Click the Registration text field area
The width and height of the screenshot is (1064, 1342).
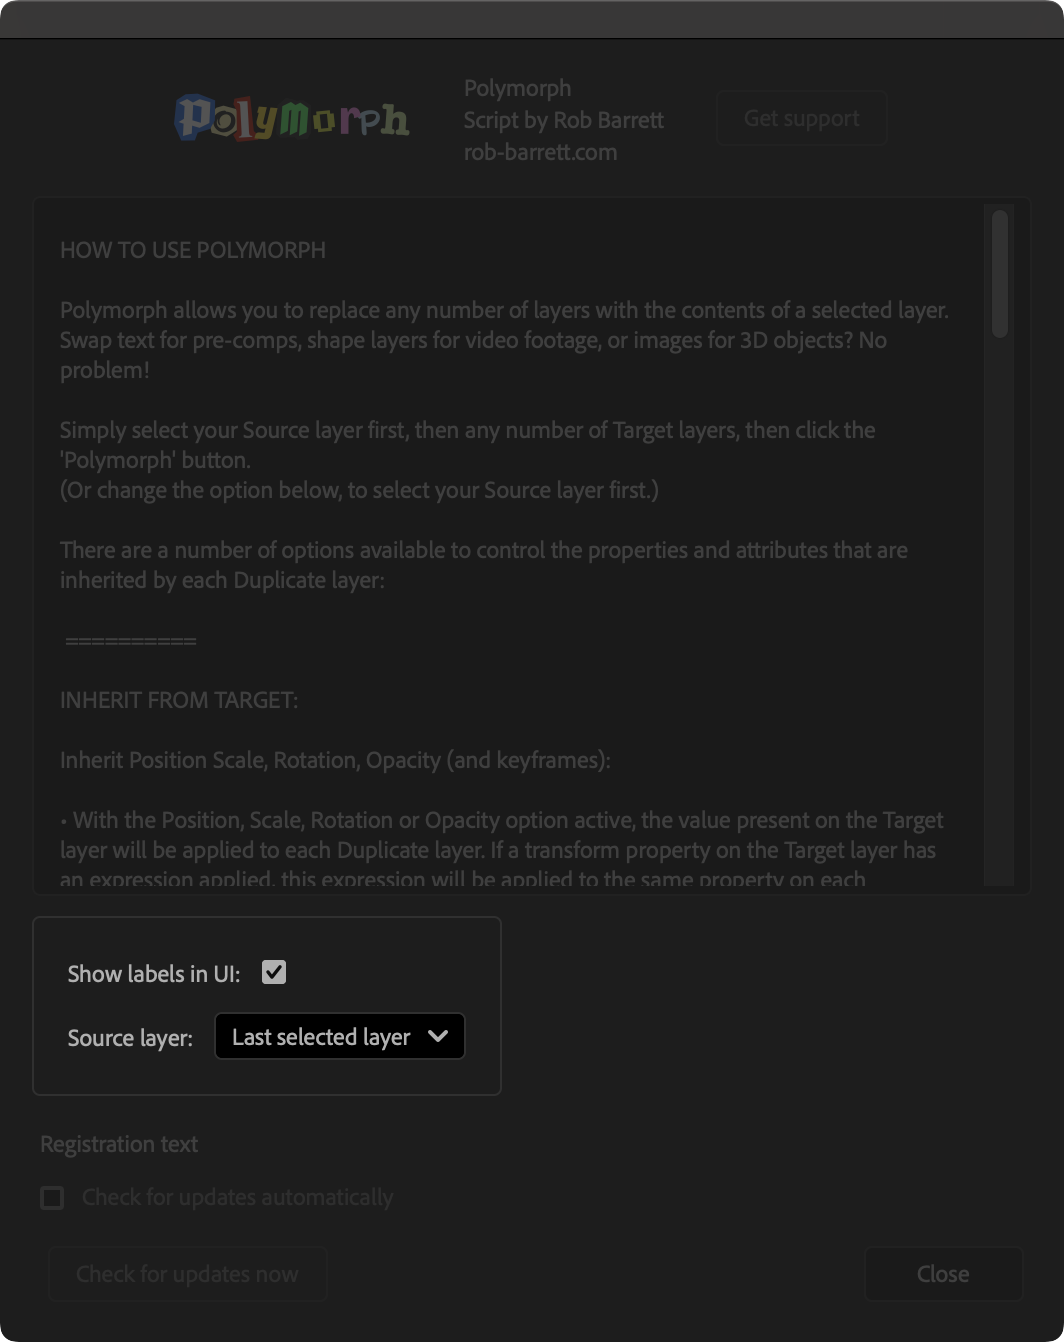118,1144
